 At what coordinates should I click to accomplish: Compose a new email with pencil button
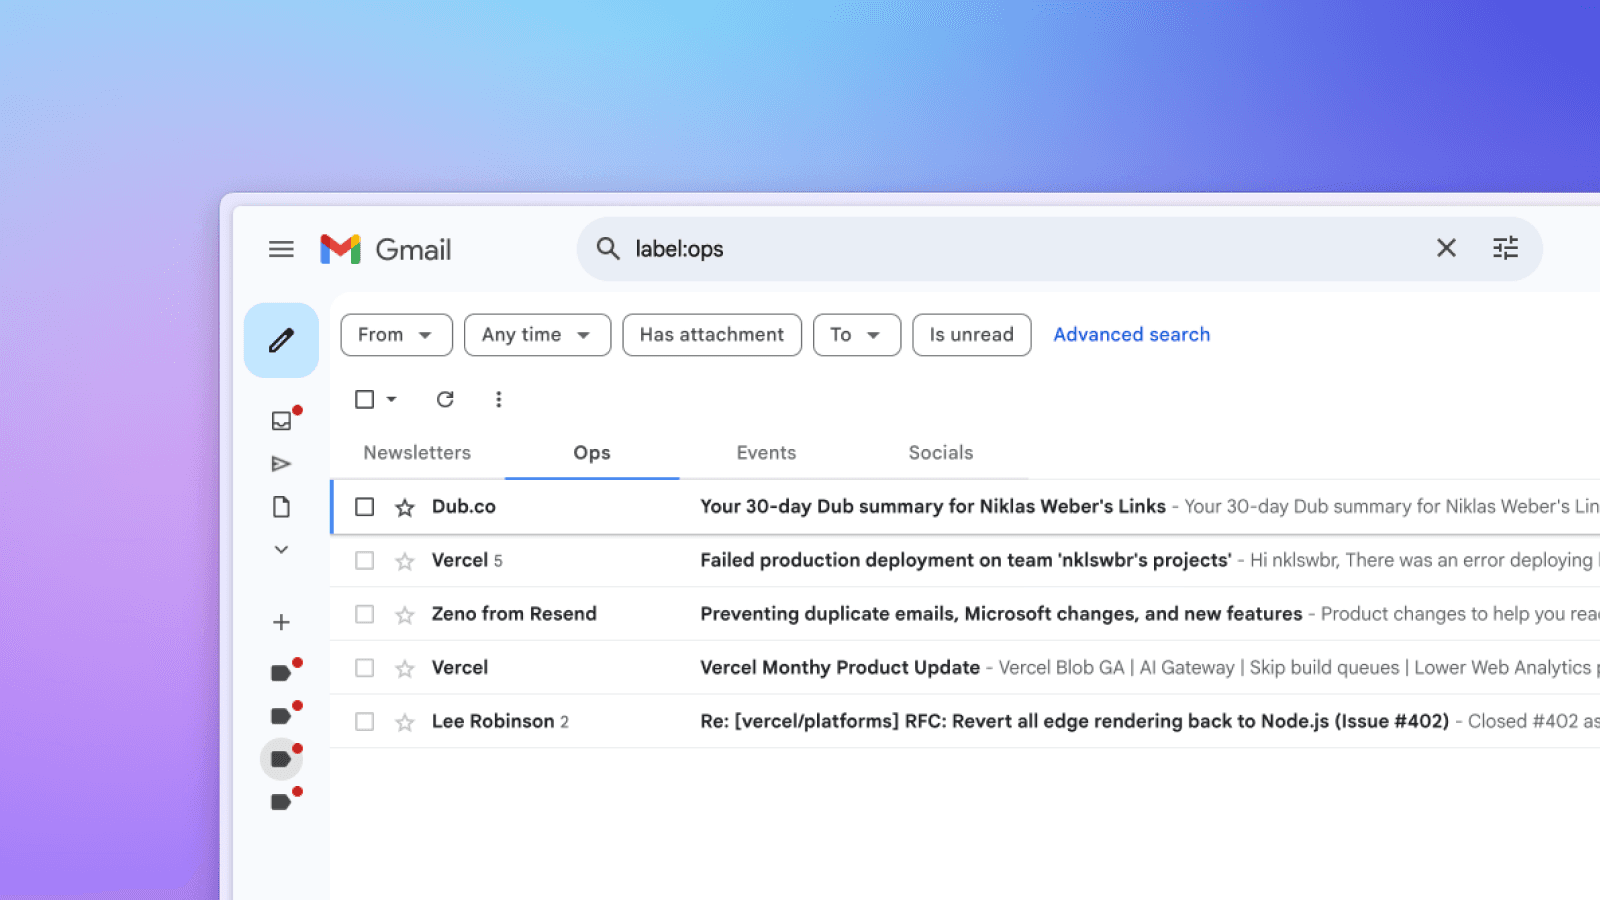pos(281,340)
